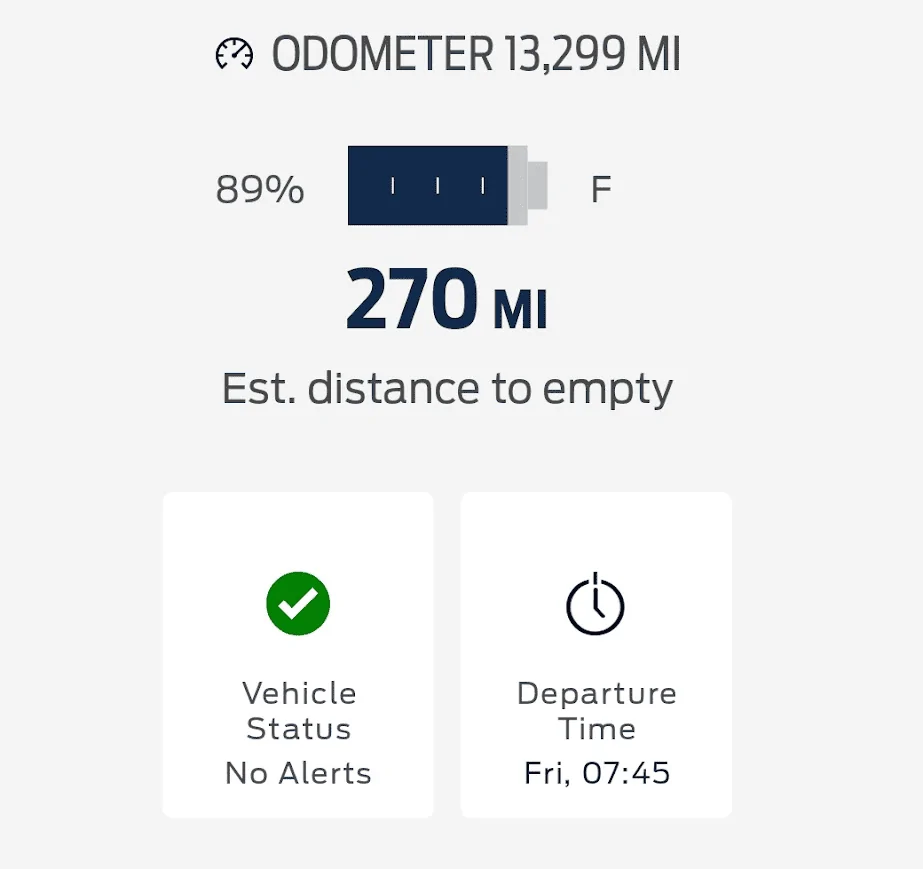923x869 pixels.
Task: Click the rightmost tick mark inside battery
Action: (483, 186)
